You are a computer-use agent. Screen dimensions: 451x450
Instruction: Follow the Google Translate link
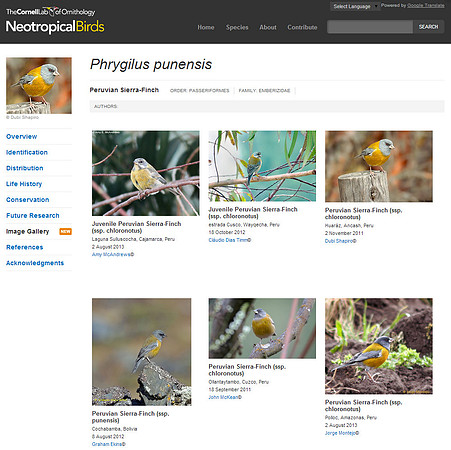click(426, 5)
